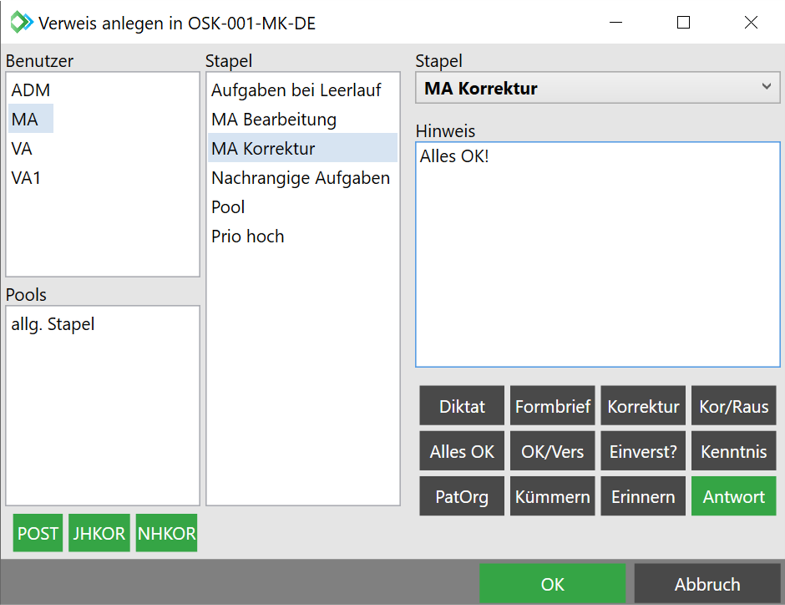Select 'allg. Stapel' in Pools list

coord(53,324)
